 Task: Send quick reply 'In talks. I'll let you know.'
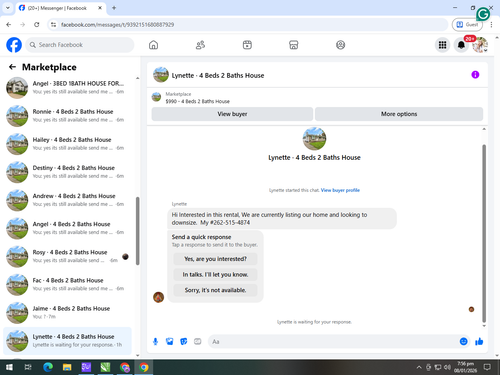(215, 275)
